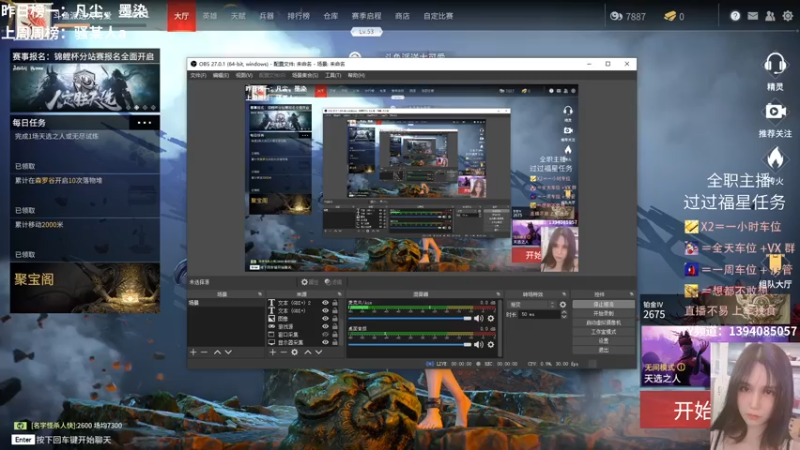Switch to the game 大厅 tab
This screenshot has width=800, height=450.
[182, 16]
